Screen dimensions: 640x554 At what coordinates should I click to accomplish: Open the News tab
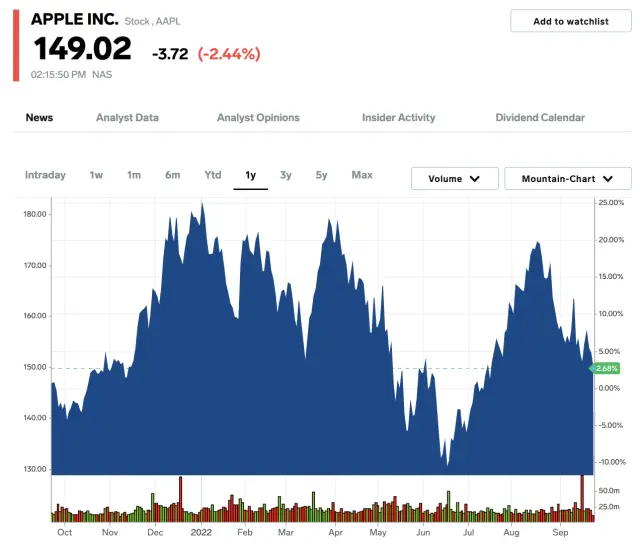tap(39, 117)
